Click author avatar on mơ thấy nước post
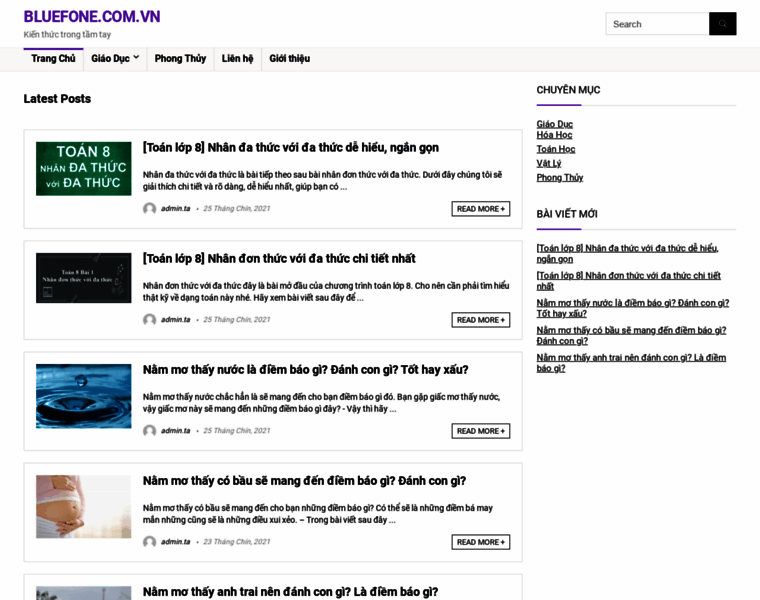Screen dimensions: 760x600 coord(149,430)
